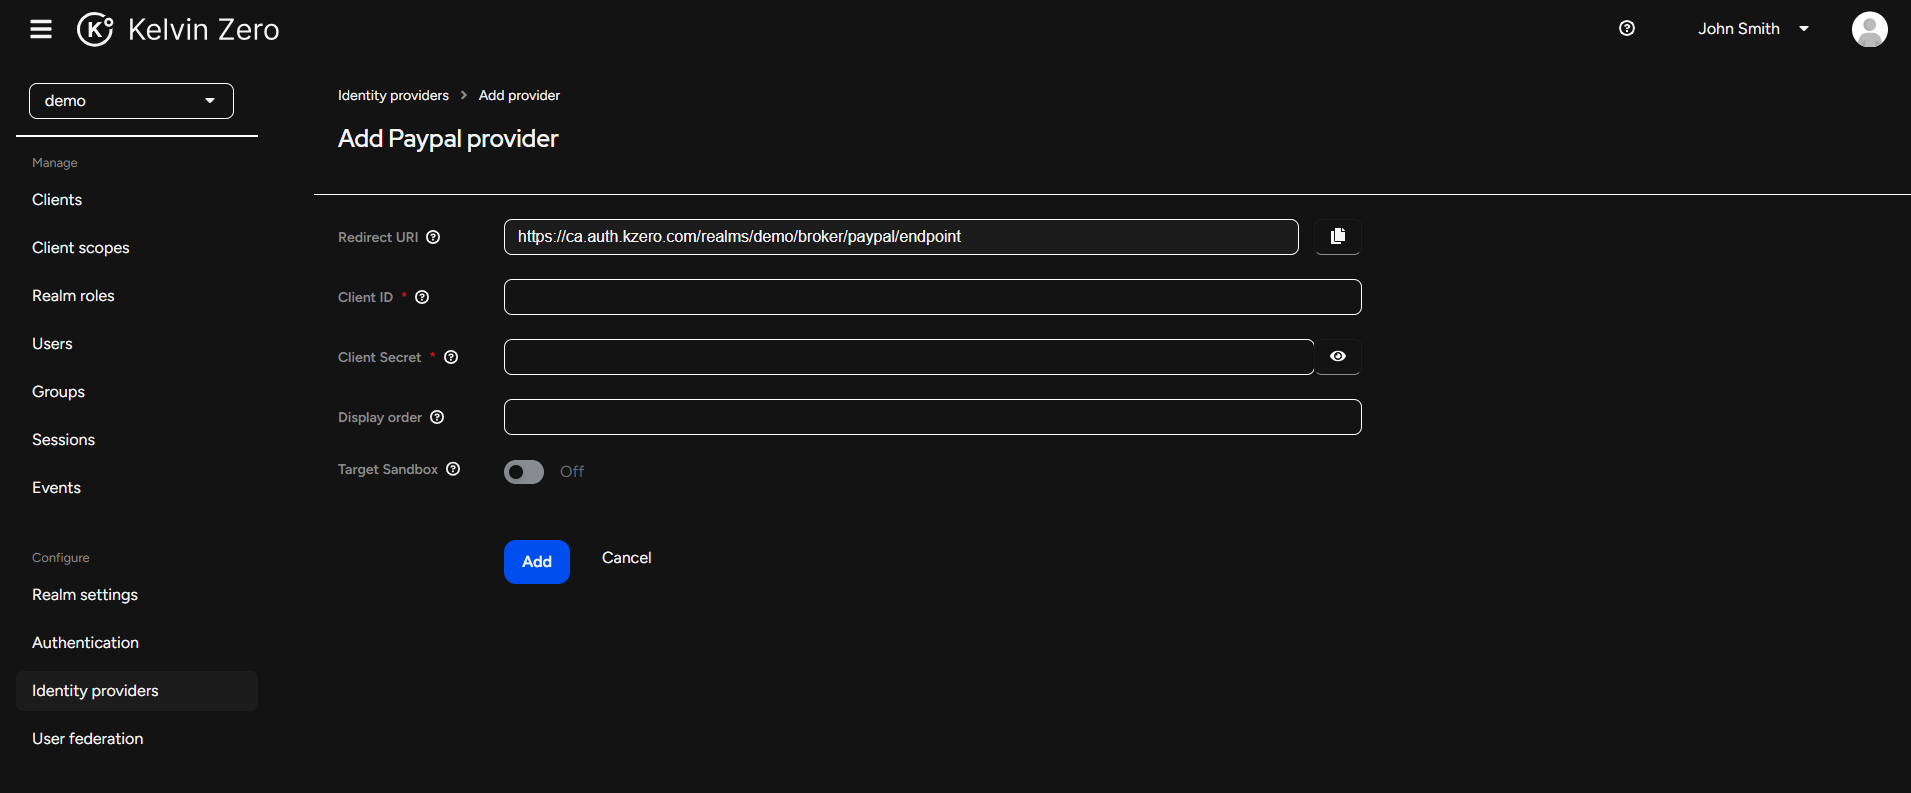The height and width of the screenshot is (793, 1911).
Task: Focus the Client Secret input field
Action: (x=909, y=357)
